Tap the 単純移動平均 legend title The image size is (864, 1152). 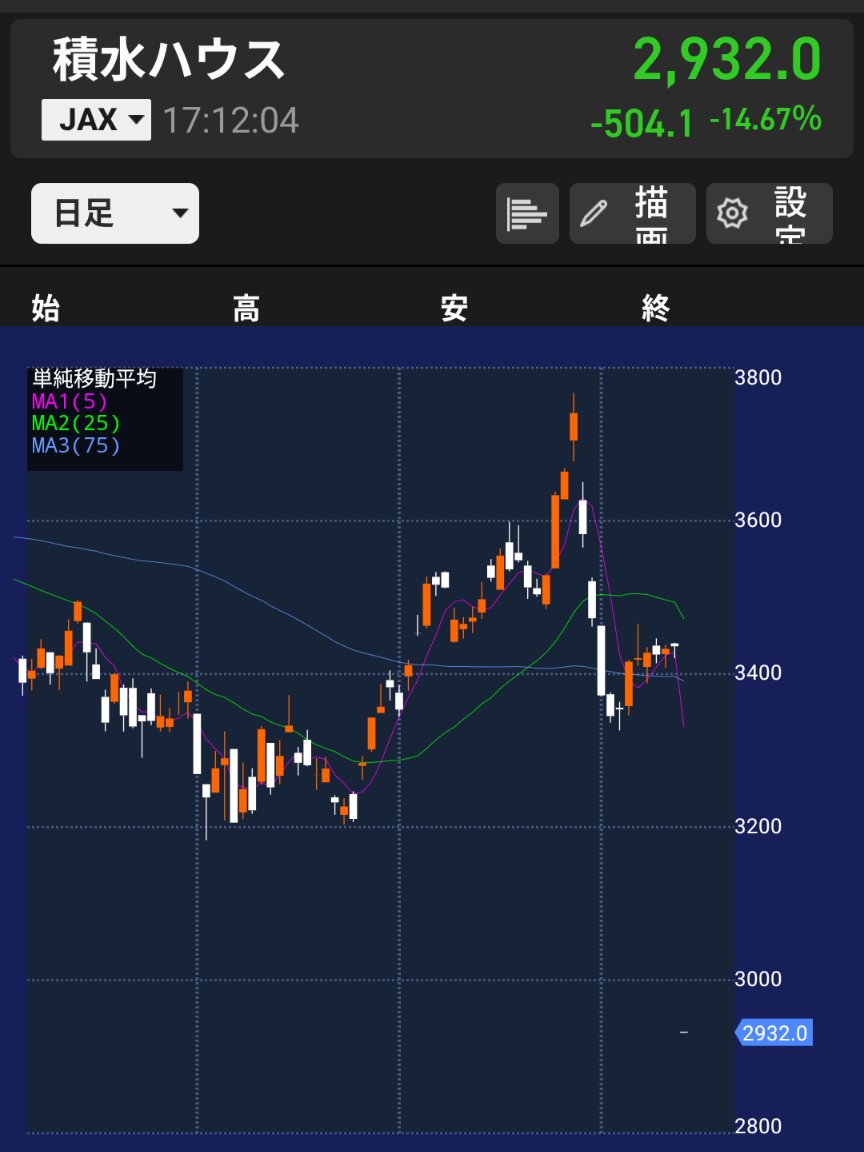click(x=94, y=379)
